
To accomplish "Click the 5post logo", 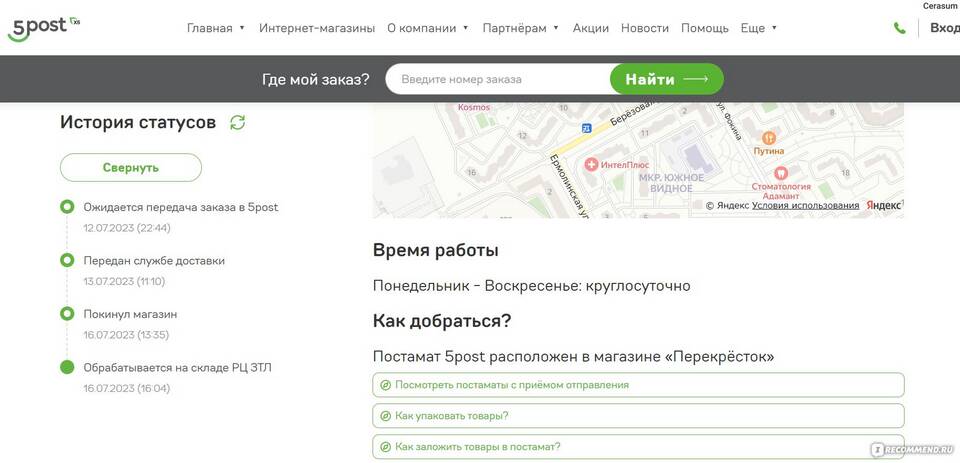I will [x=43, y=28].
